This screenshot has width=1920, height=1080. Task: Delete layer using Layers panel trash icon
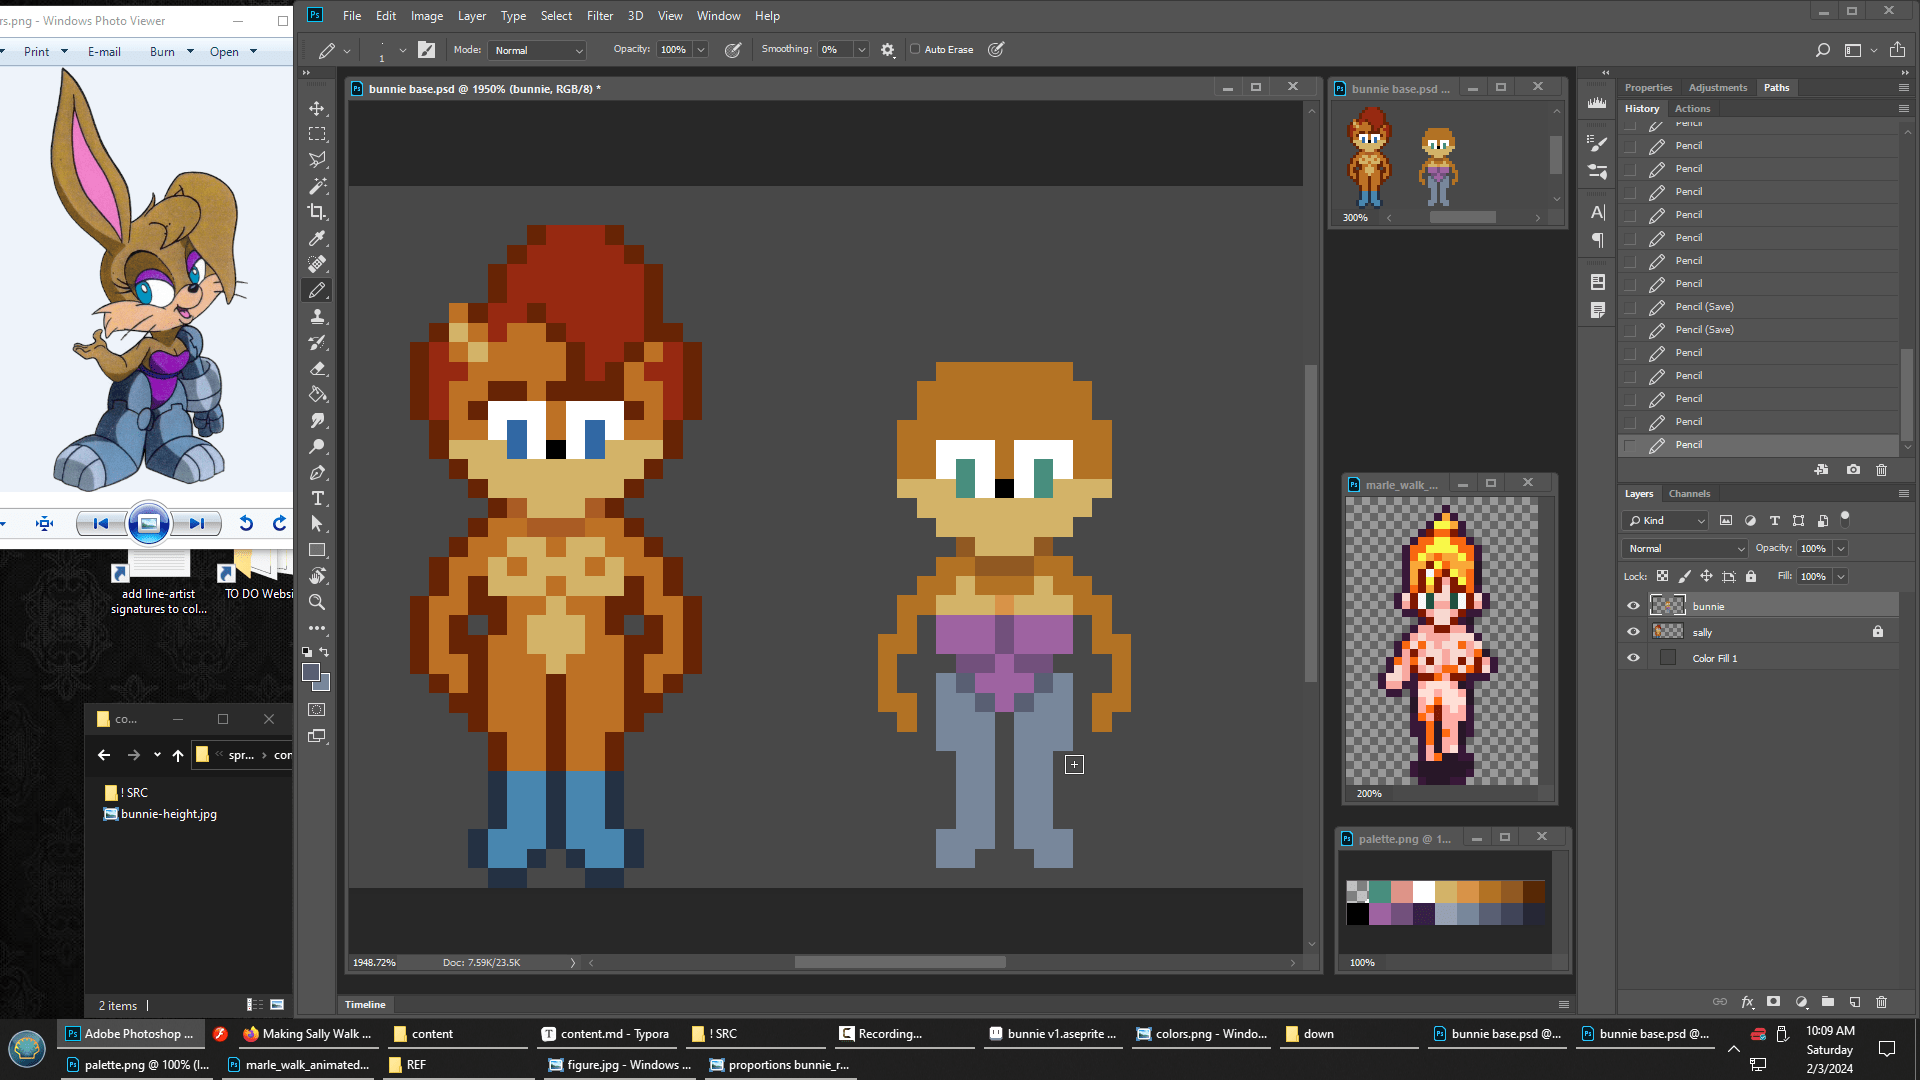point(1881,1001)
